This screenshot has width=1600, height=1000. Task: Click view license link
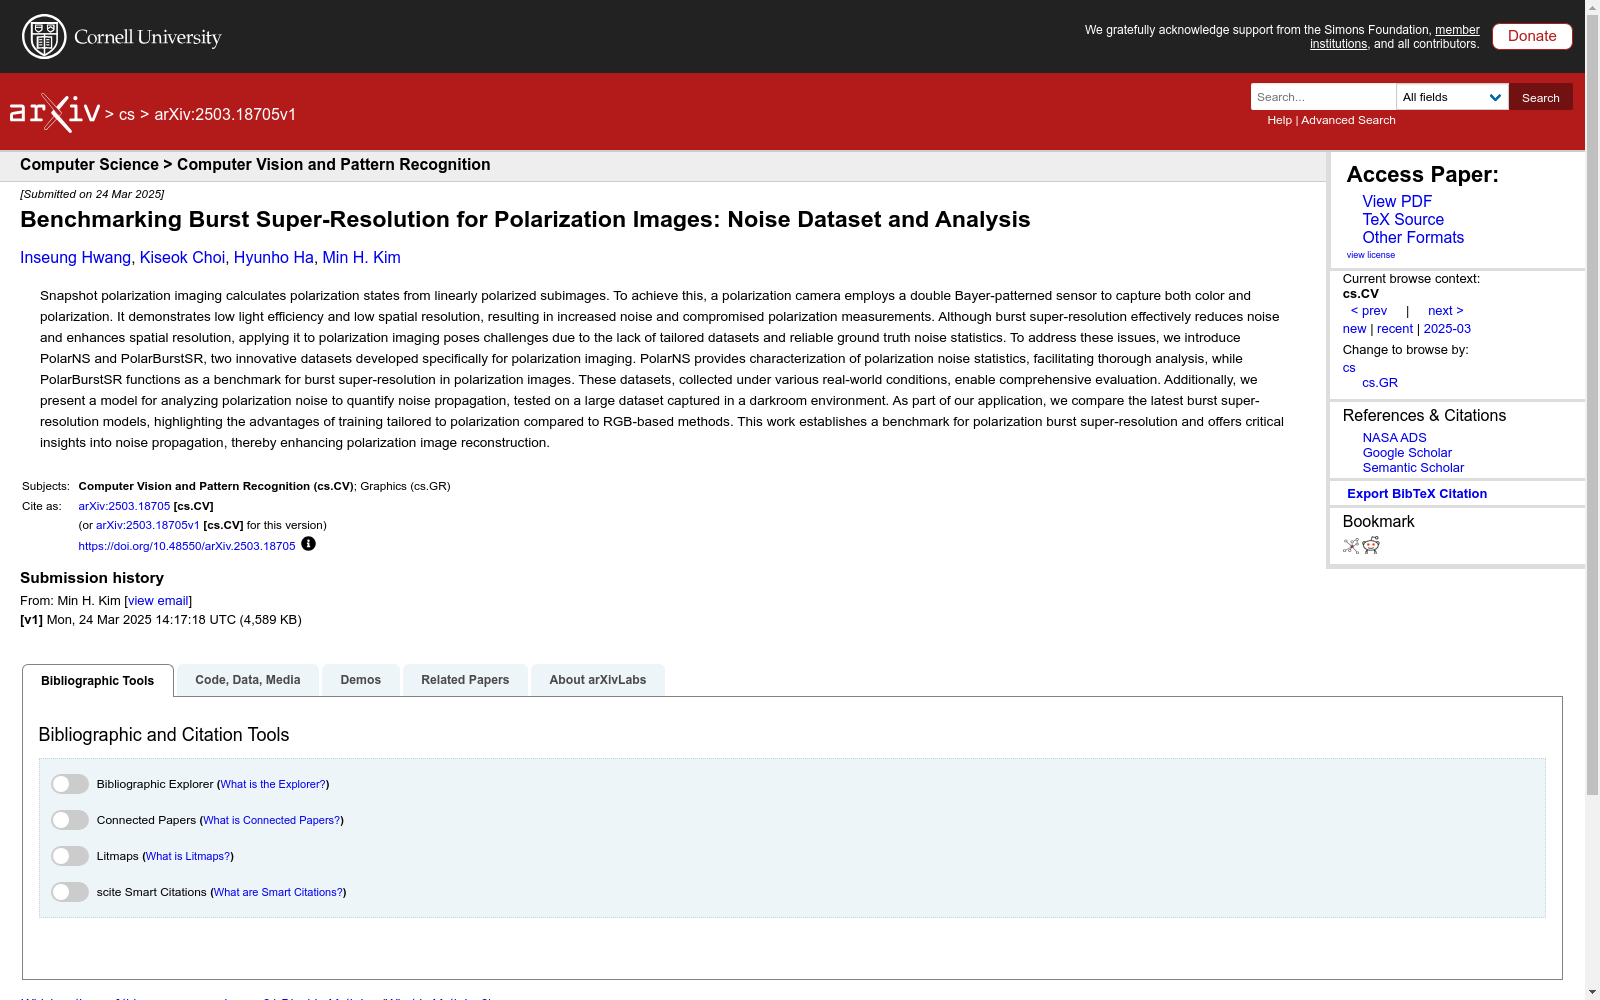tap(1371, 255)
